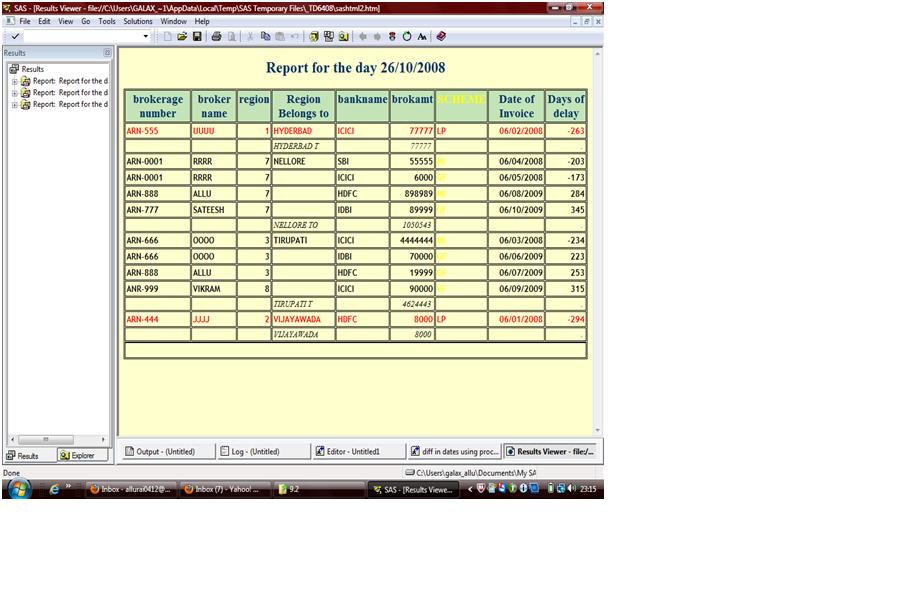Open the SAS Explorer toolbar icon
904x611 pixels.
(x=344, y=36)
